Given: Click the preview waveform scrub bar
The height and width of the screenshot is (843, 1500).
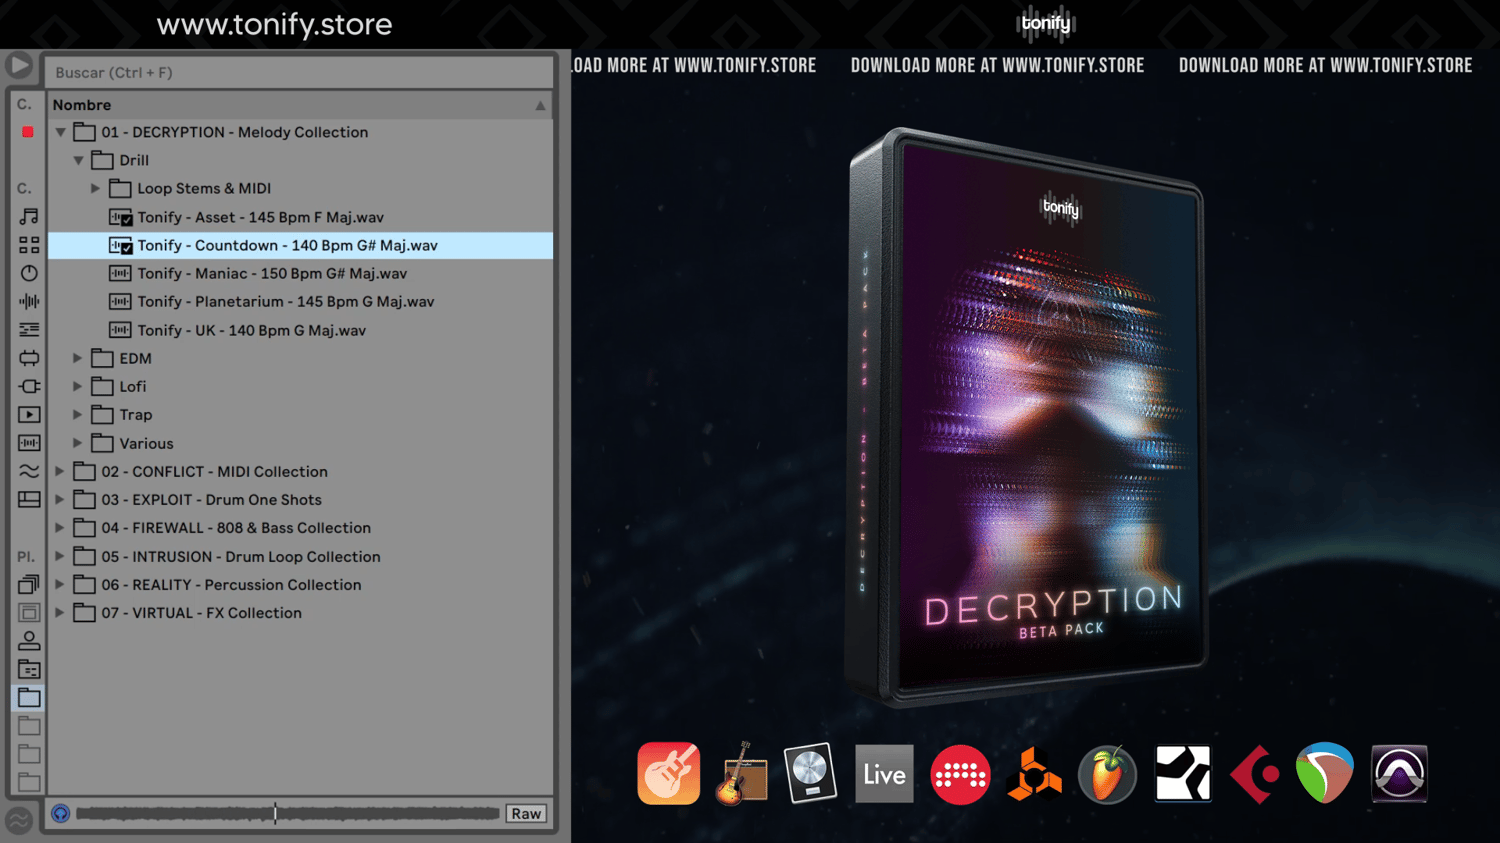Looking at the screenshot, I should 288,813.
